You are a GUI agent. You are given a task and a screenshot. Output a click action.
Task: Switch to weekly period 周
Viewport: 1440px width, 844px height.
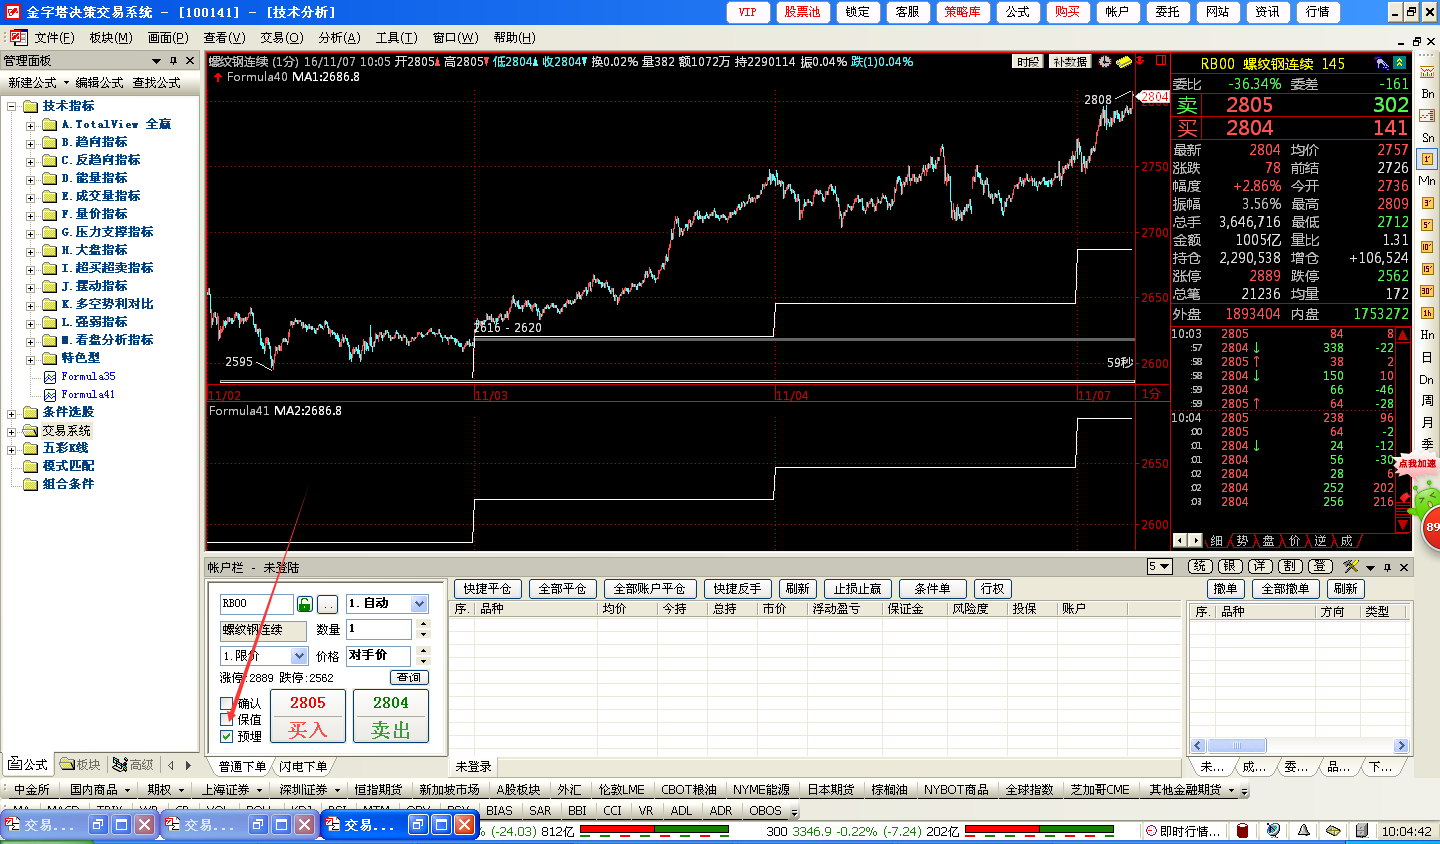coord(1427,401)
